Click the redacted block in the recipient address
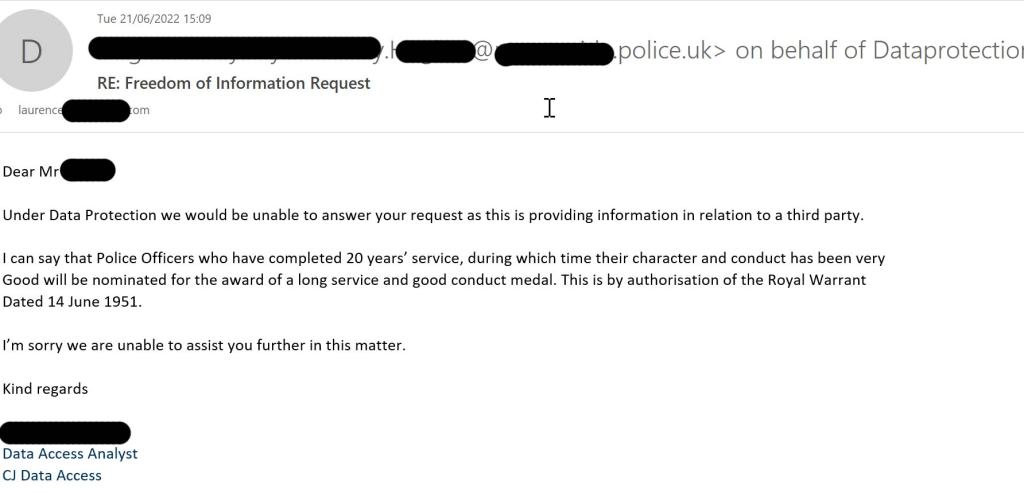 click(96, 110)
